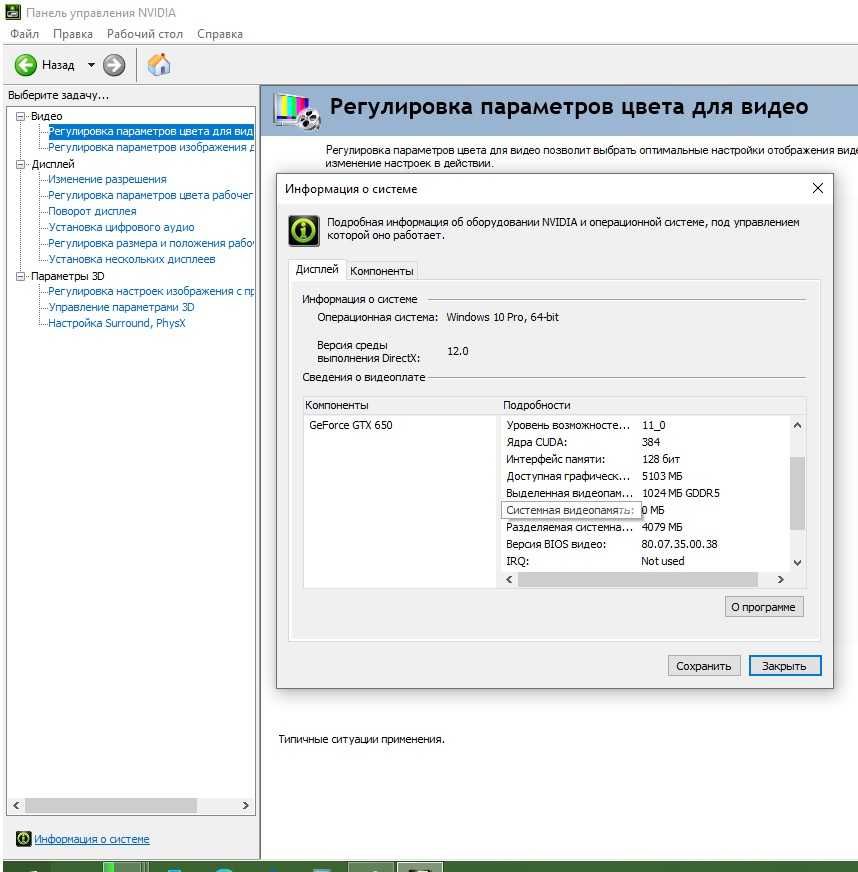Click the green info icon in the dialog

click(304, 230)
